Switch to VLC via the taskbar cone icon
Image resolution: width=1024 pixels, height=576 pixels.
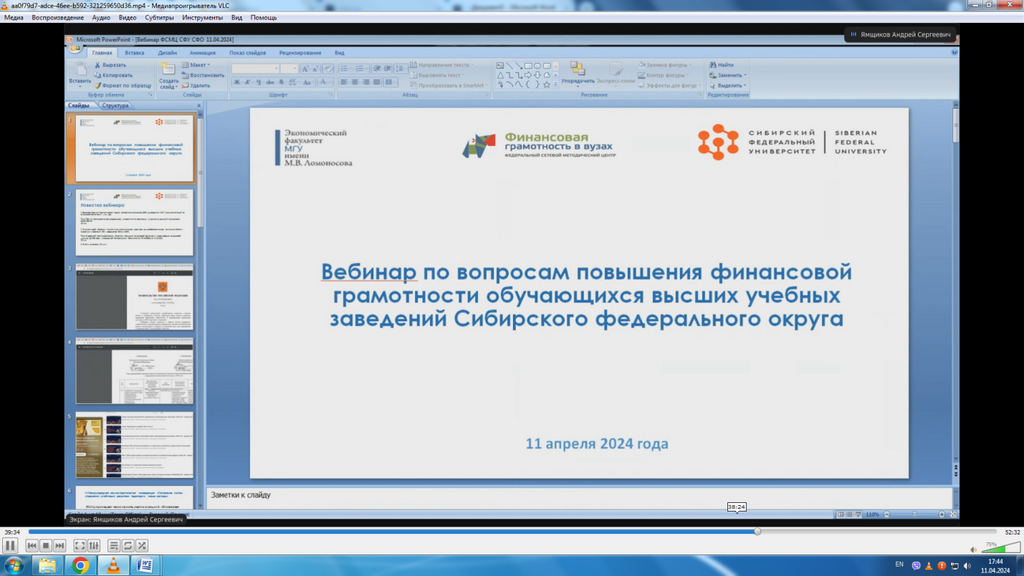pos(113,565)
